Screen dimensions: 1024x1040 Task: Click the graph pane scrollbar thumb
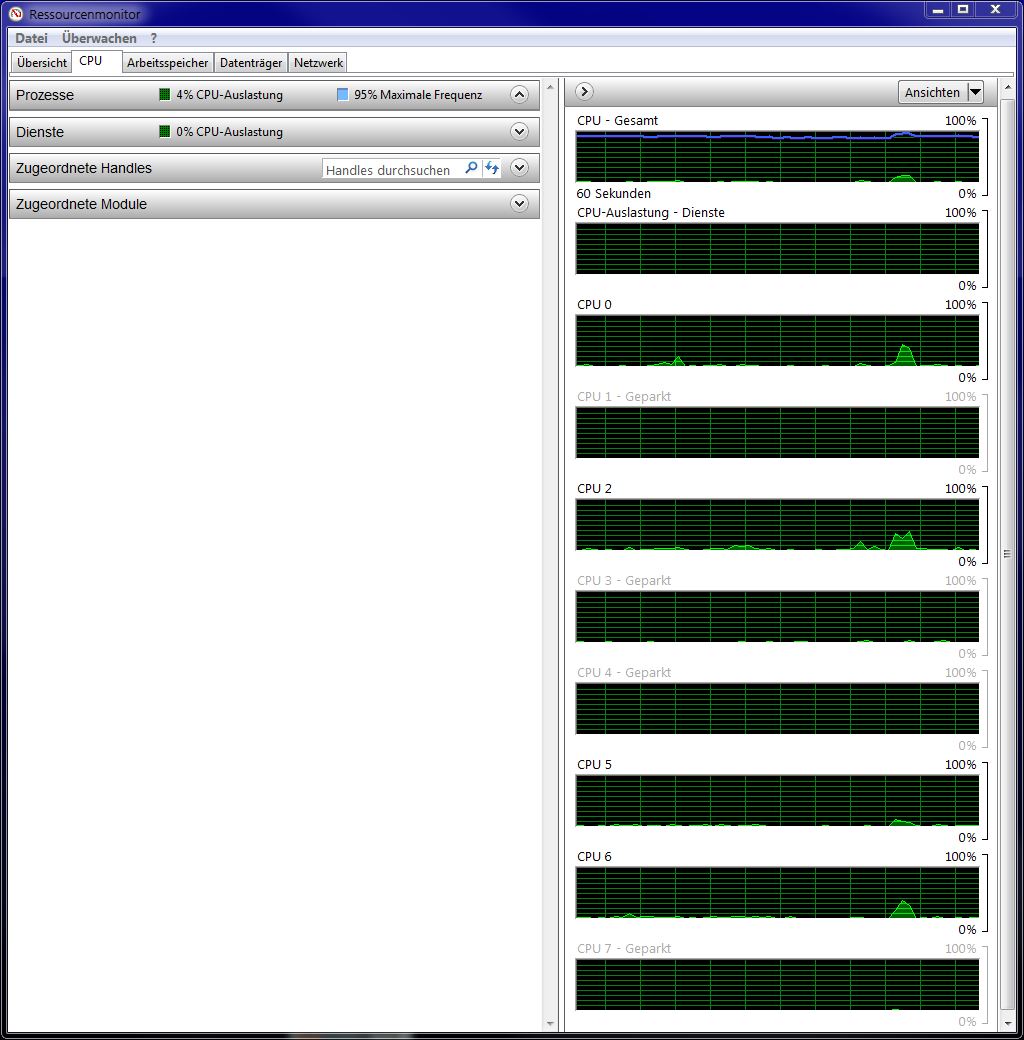1007,554
